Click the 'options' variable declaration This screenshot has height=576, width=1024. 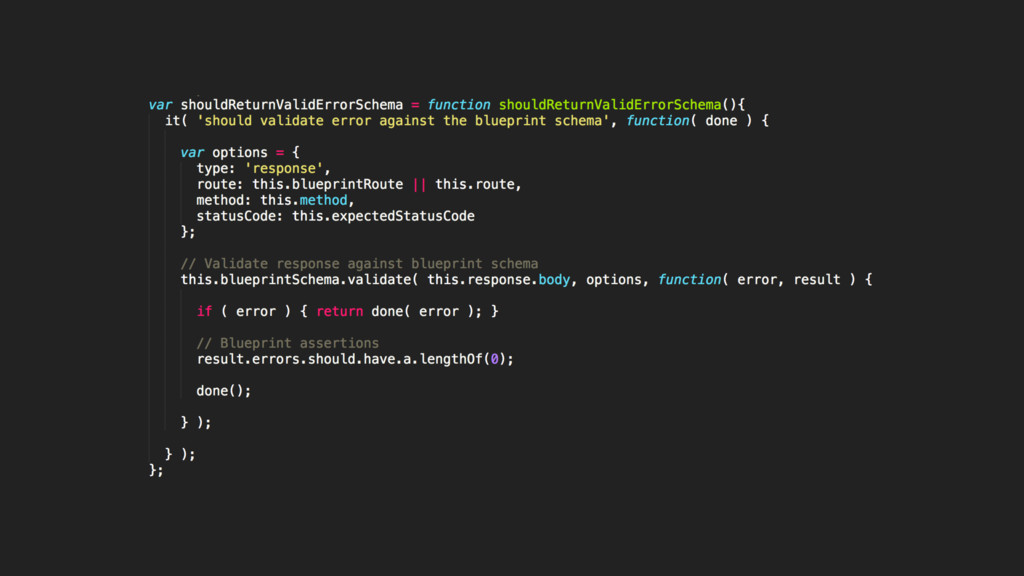(240, 153)
